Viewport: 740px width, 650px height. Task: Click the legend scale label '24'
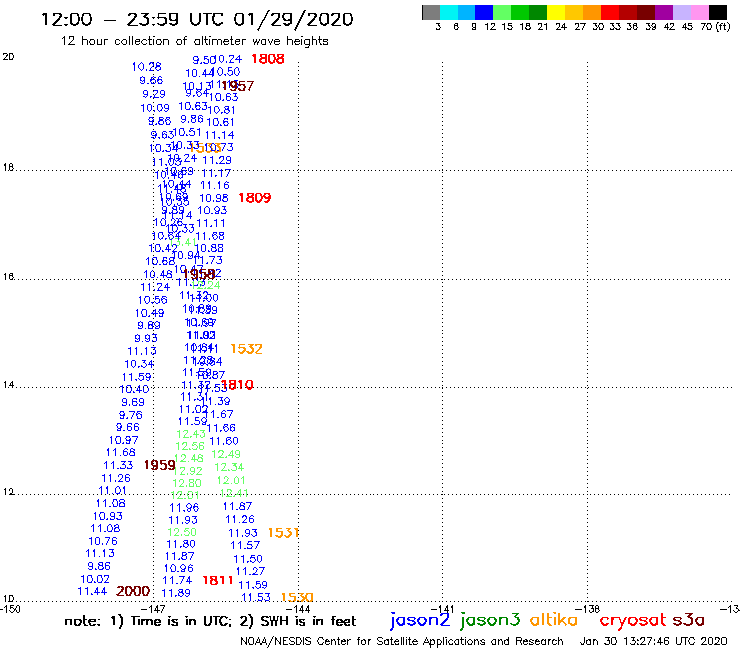[x=561, y=27]
